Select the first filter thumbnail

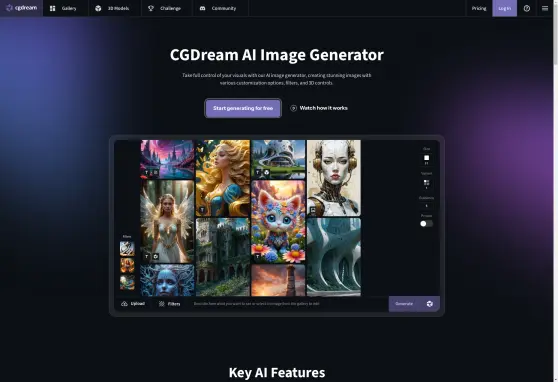pos(127,248)
